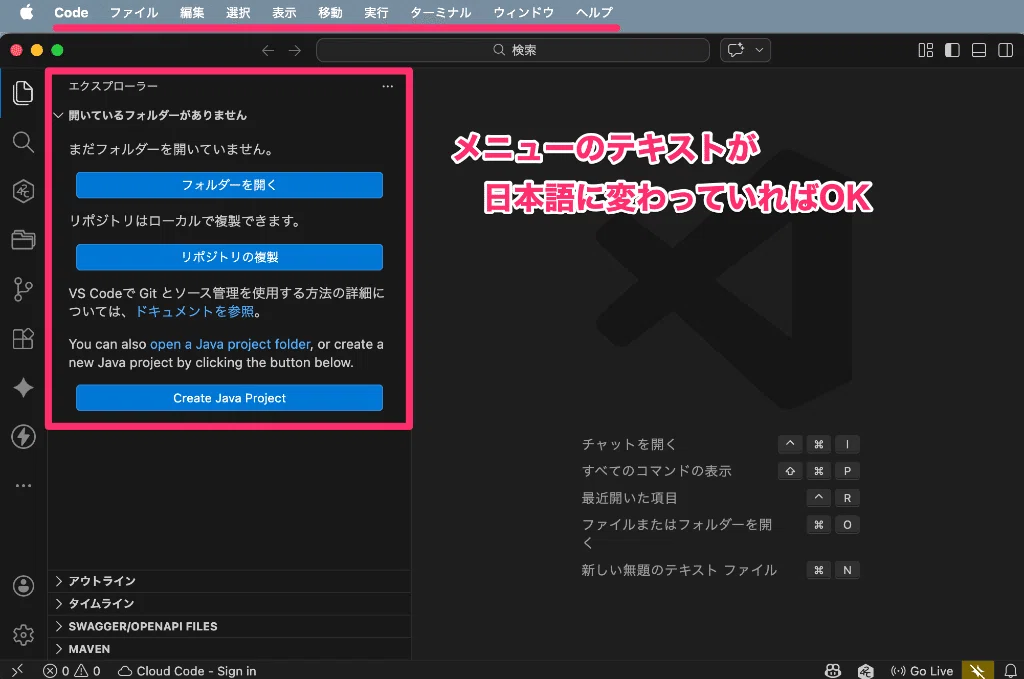Open the notifications bell icon
The height and width of the screenshot is (679, 1024).
(x=1010, y=671)
